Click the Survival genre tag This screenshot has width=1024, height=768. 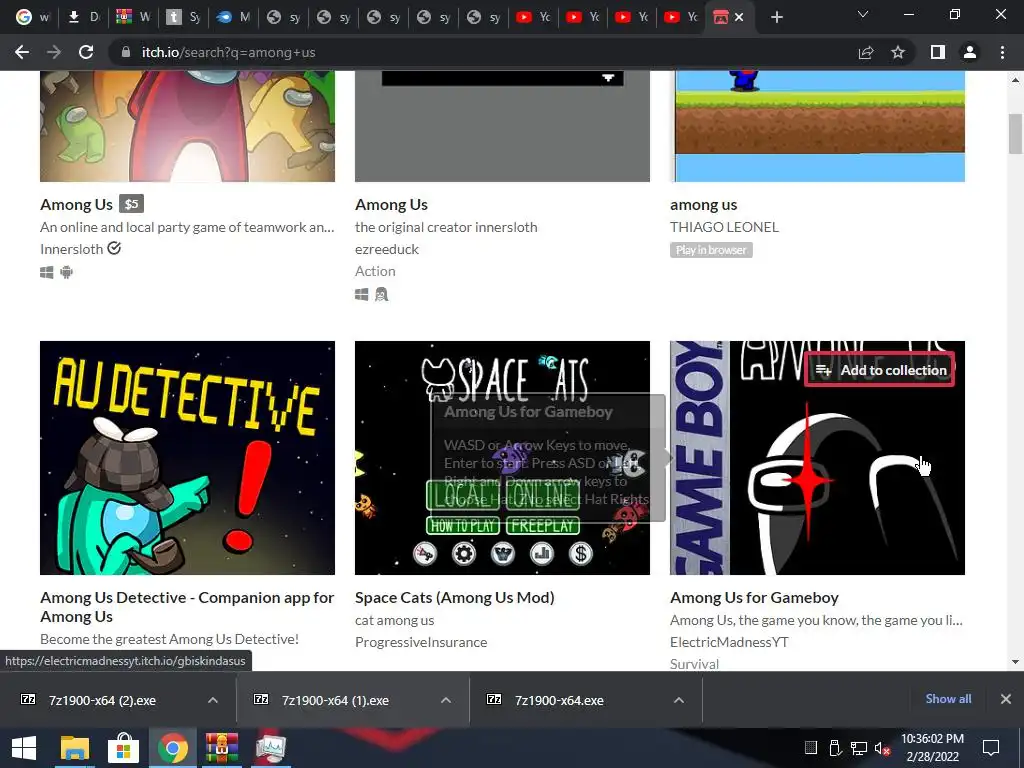(694, 664)
